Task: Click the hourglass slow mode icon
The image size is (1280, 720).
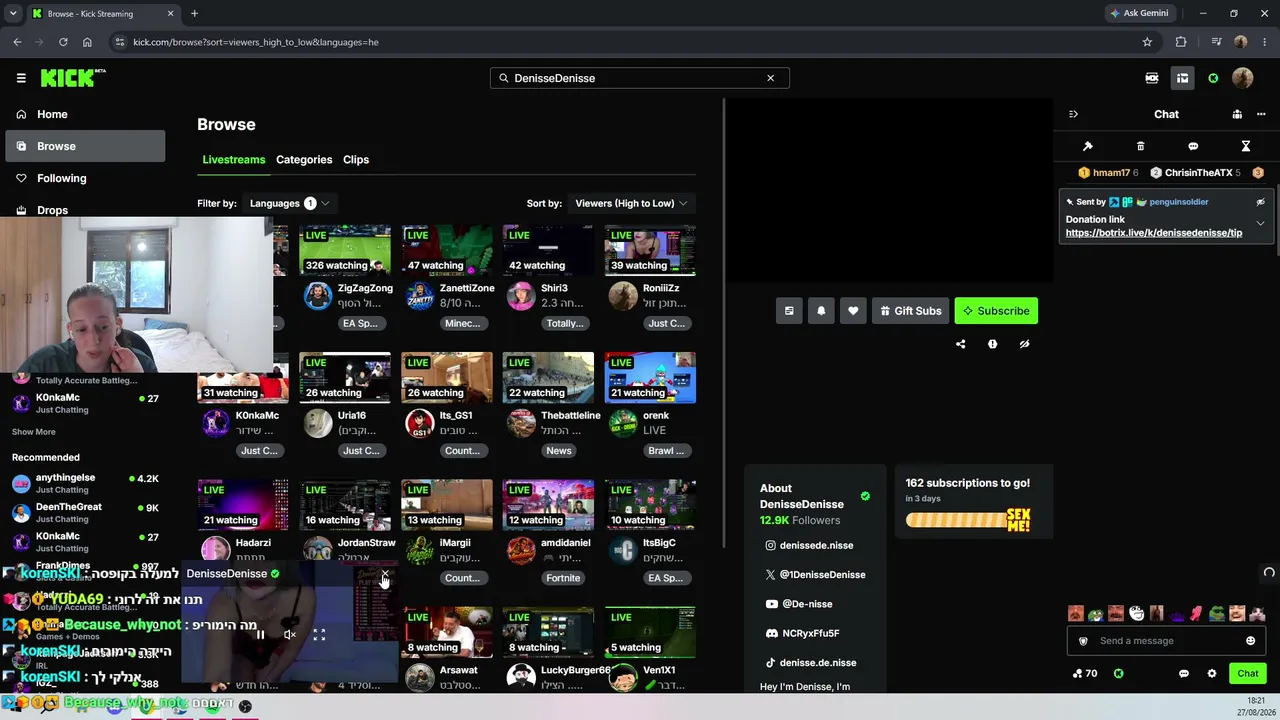Action: click(x=1246, y=146)
